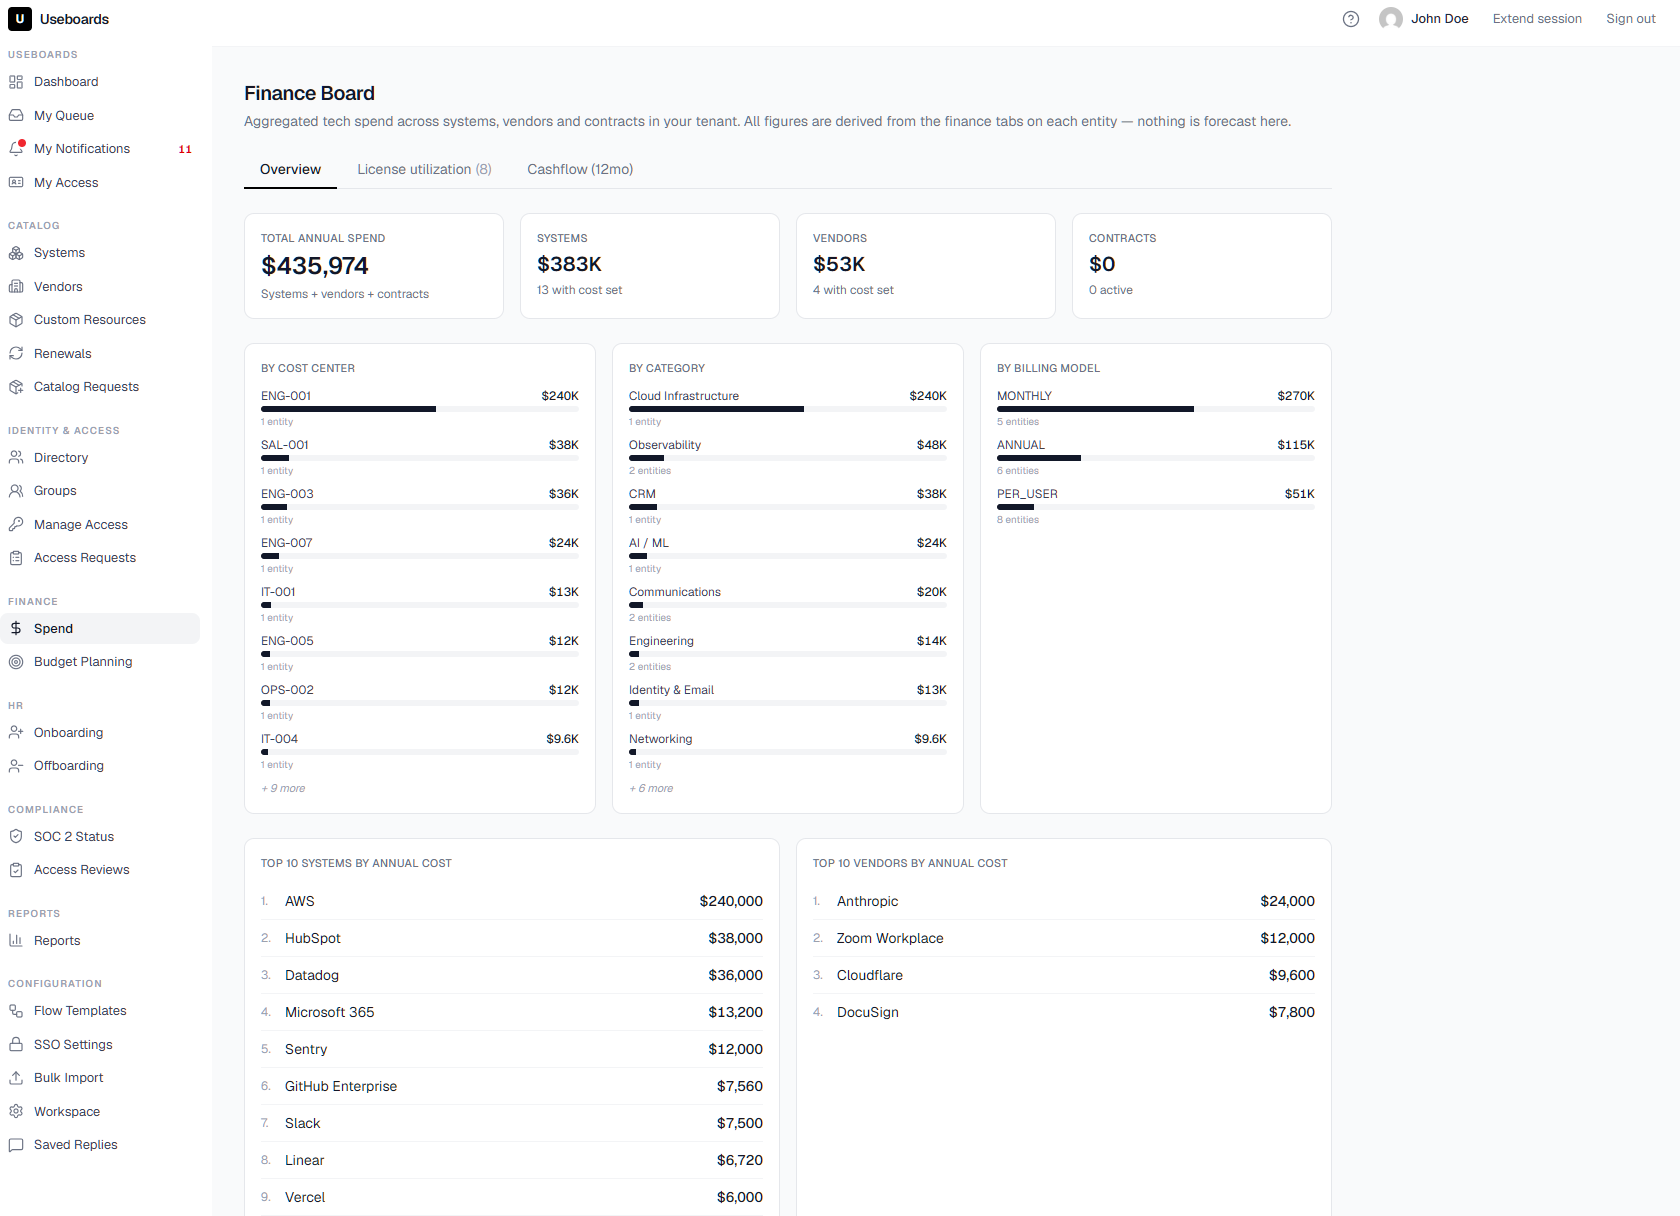Select the Cloudflare vendor row
The height and width of the screenshot is (1216, 1680).
pyautogui.click(x=1064, y=976)
